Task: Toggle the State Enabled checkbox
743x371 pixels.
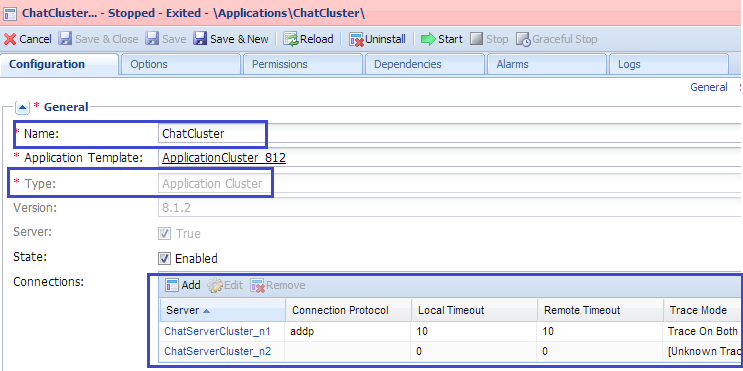Action: click(x=164, y=259)
